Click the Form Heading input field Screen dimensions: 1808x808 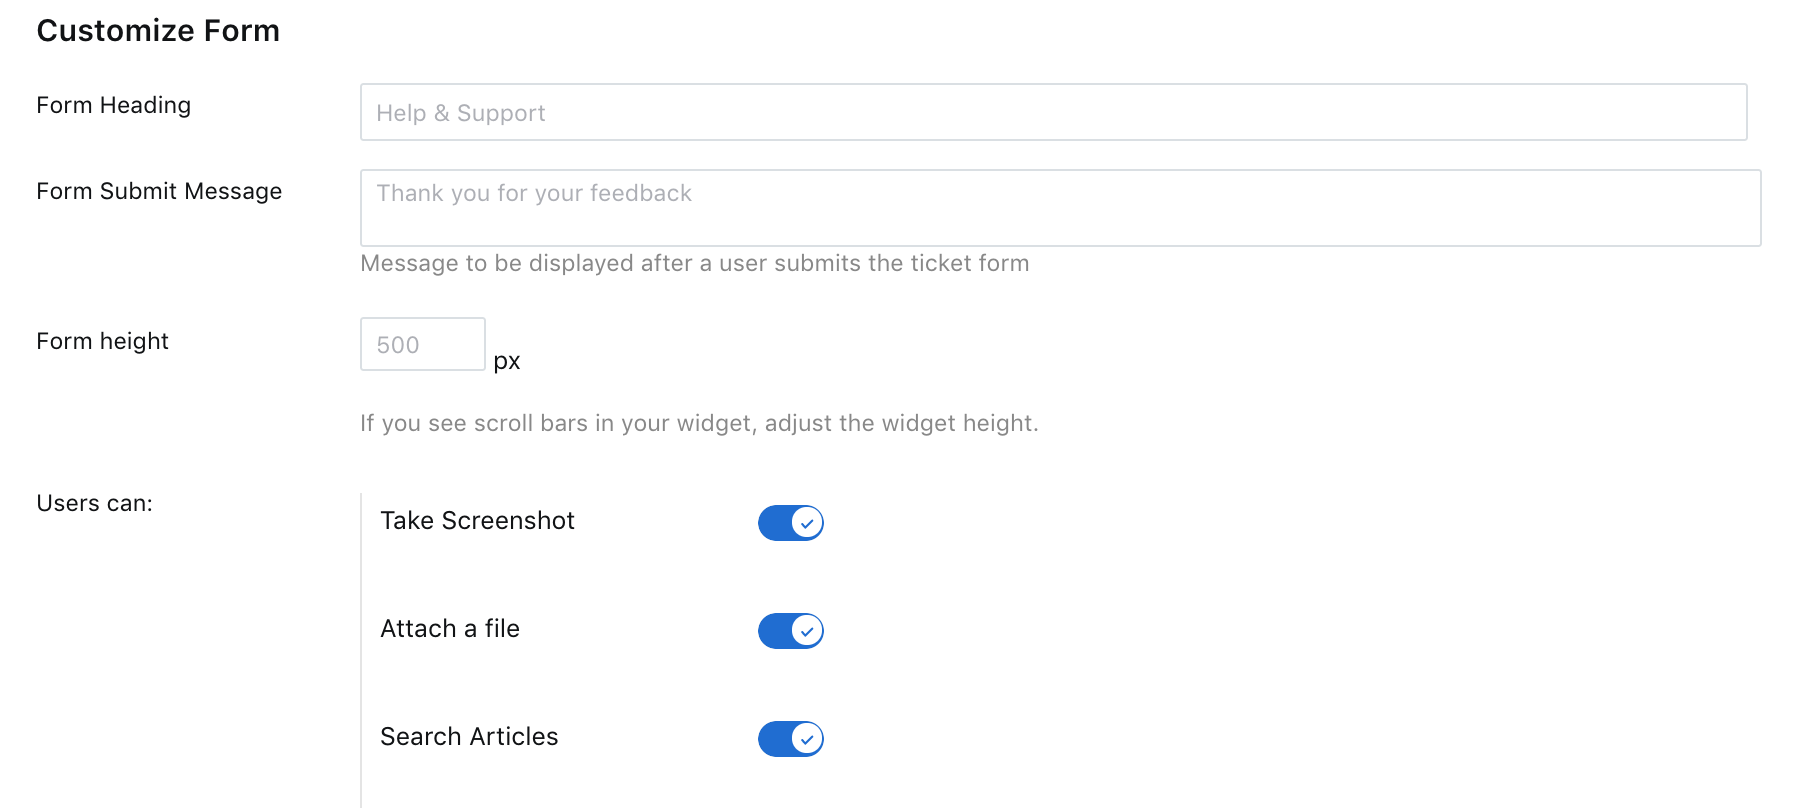click(1053, 112)
